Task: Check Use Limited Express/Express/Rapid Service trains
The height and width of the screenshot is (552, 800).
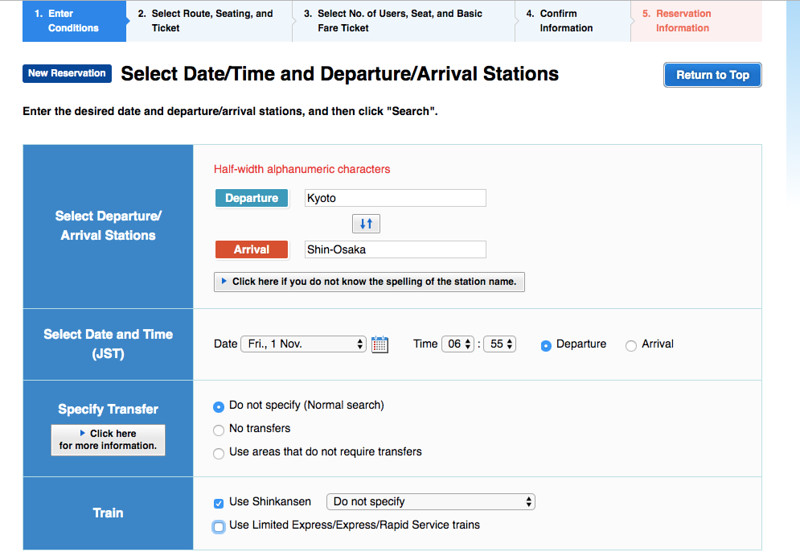Action: click(x=218, y=526)
